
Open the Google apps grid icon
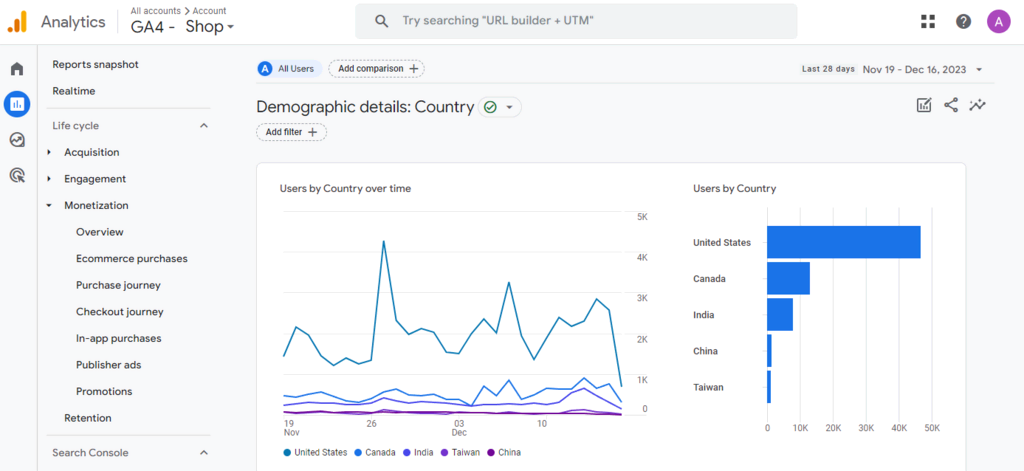coord(928,21)
